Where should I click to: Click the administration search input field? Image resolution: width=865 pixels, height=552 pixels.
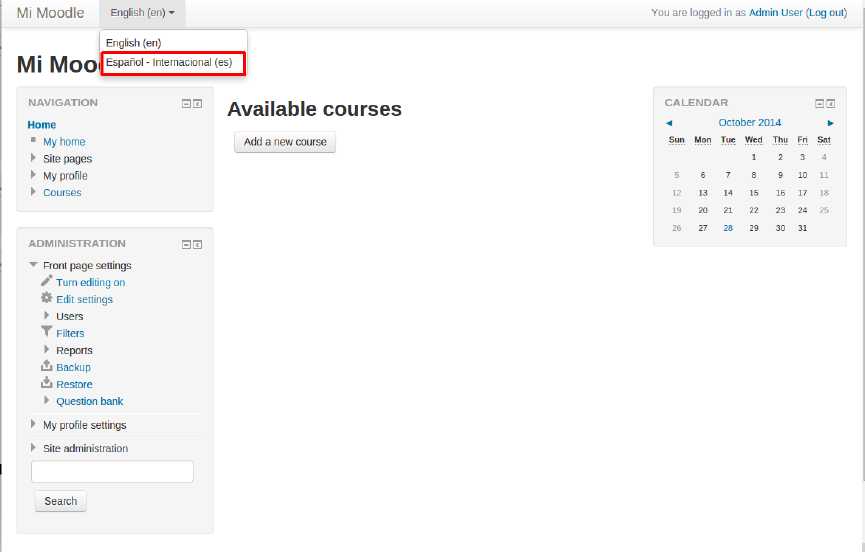click(x=112, y=472)
